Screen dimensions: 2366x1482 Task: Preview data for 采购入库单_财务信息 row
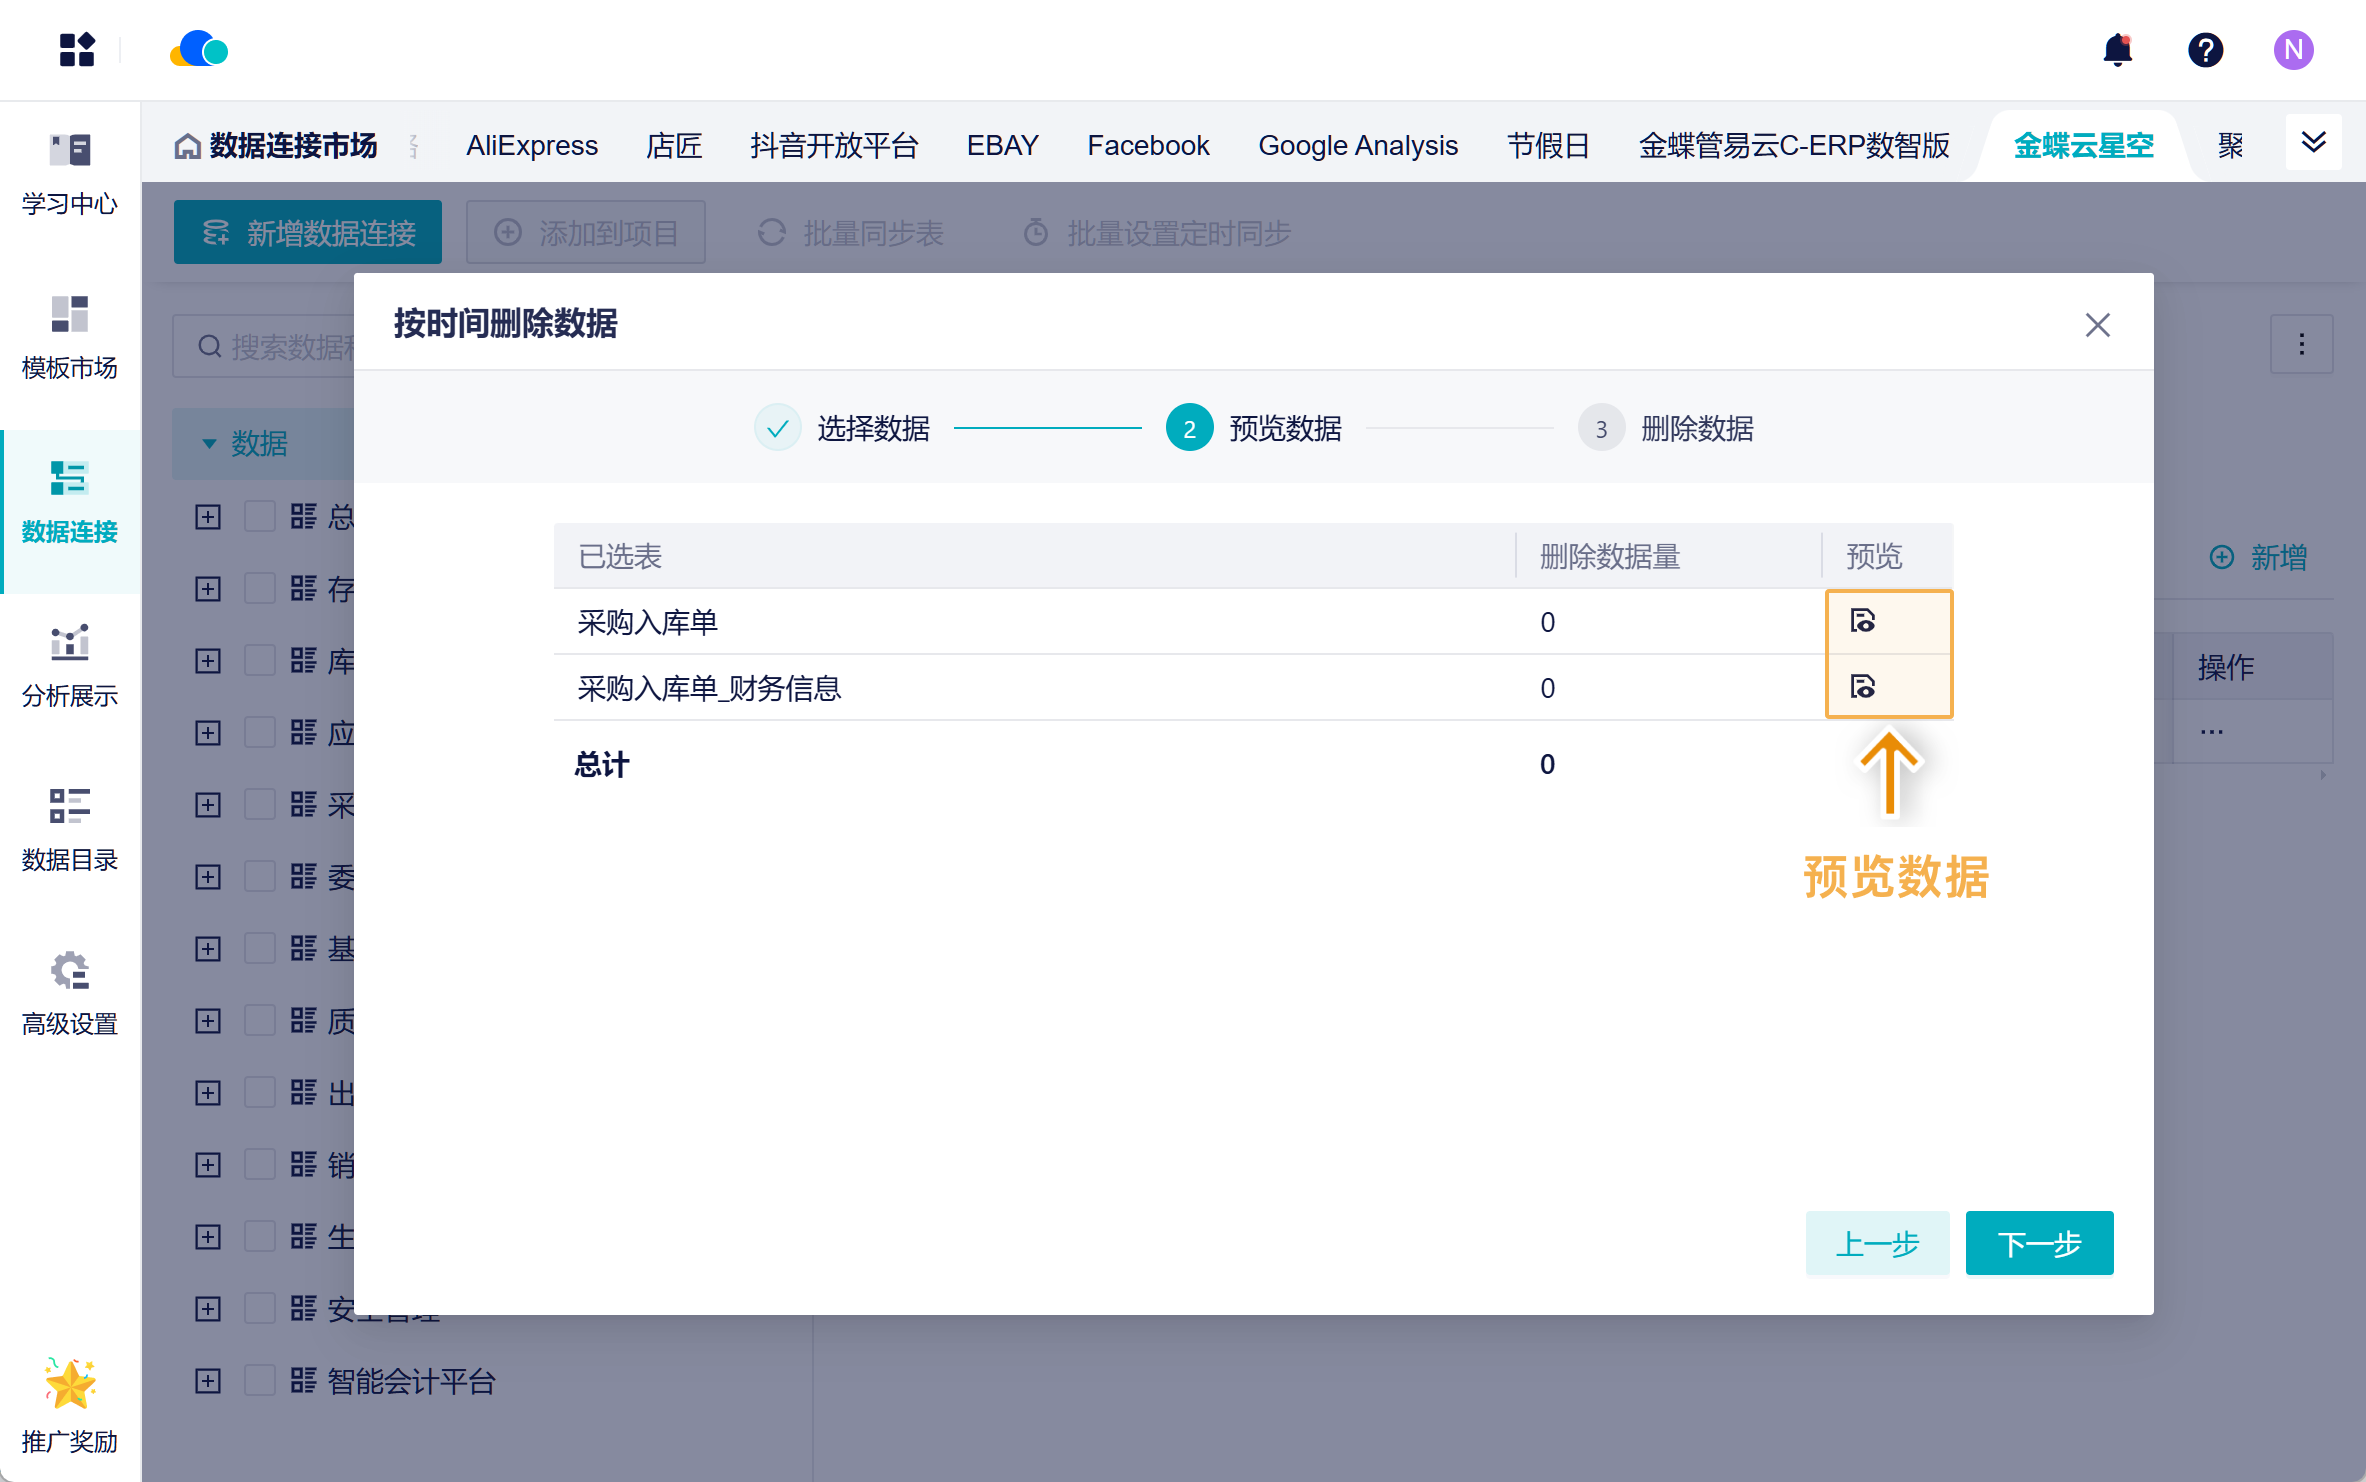[x=1862, y=687]
